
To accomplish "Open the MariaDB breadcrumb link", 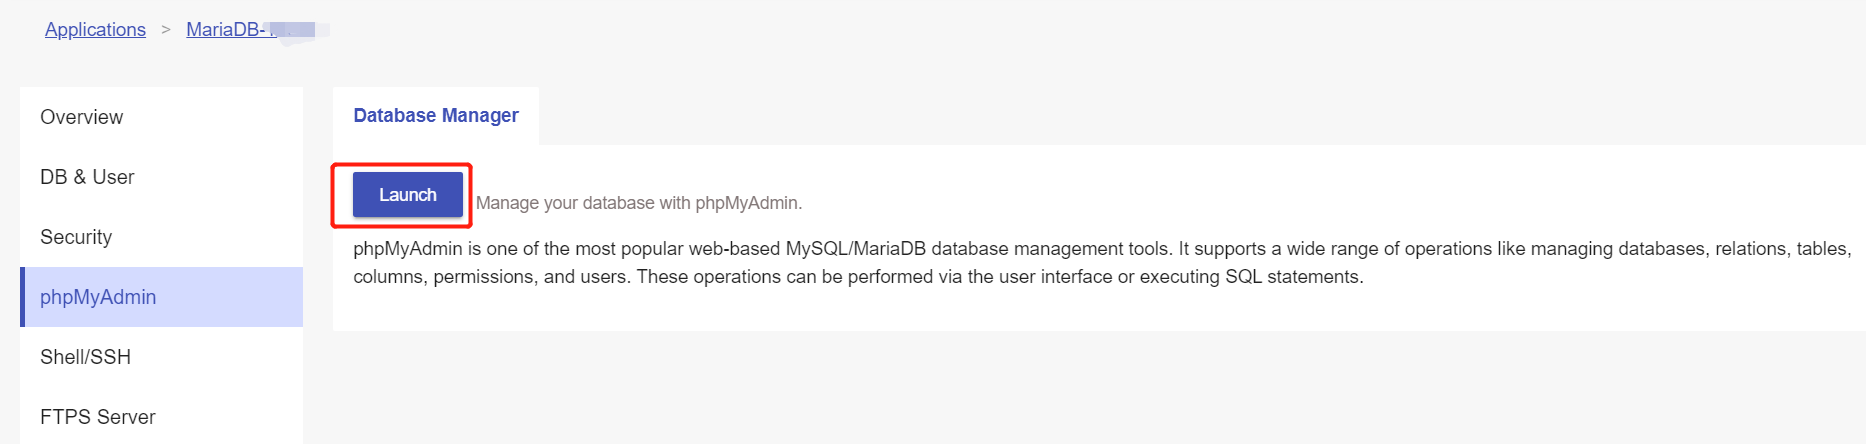I will click(x=224, y=30).
